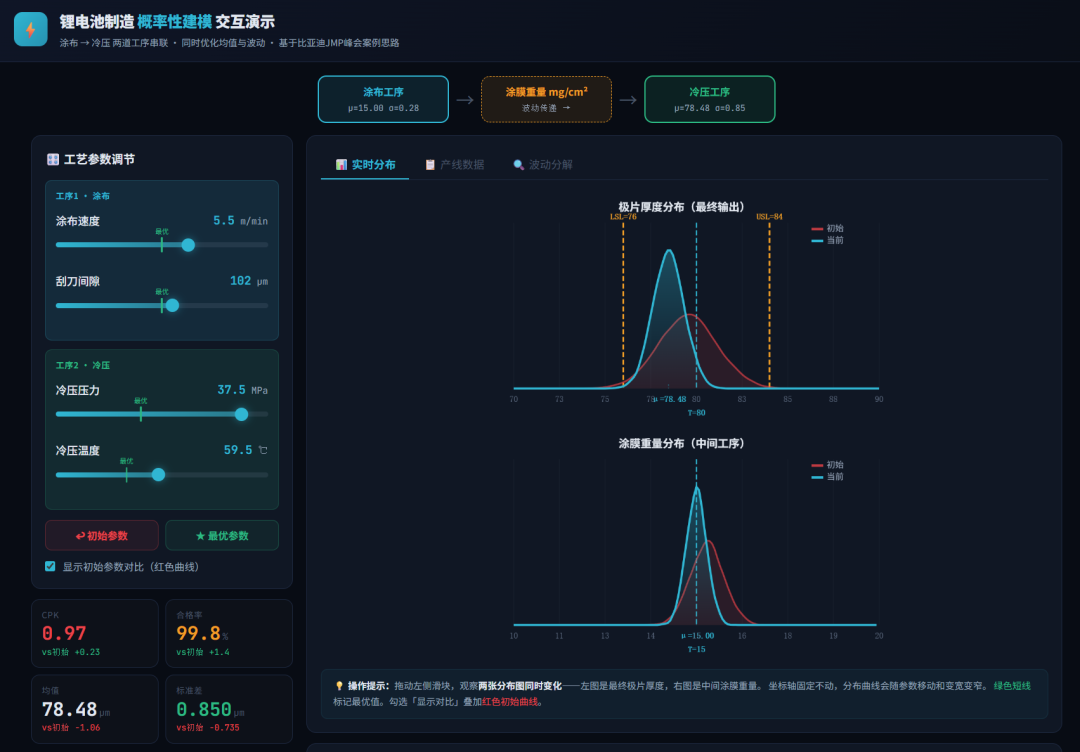The width and height of the screenshot is (1080, 752).
Task: Select the 冷压工序 process box
Action: point(709,99)
